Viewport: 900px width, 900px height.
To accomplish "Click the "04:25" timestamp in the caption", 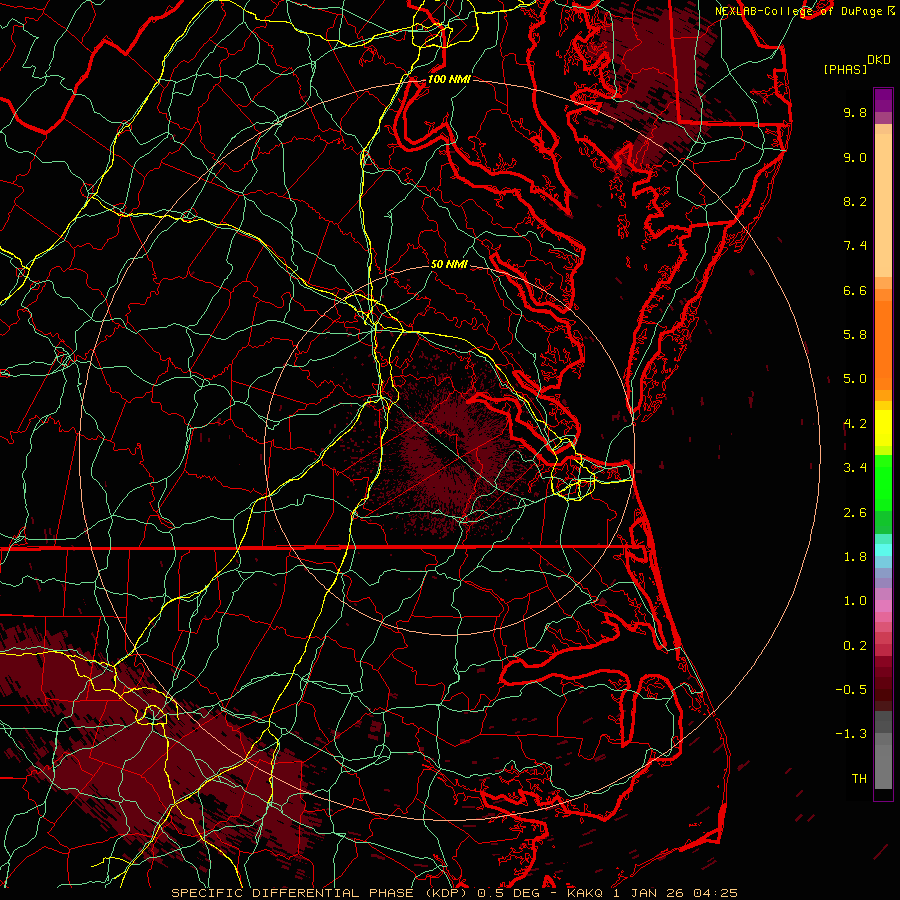I will click(715, 893).
